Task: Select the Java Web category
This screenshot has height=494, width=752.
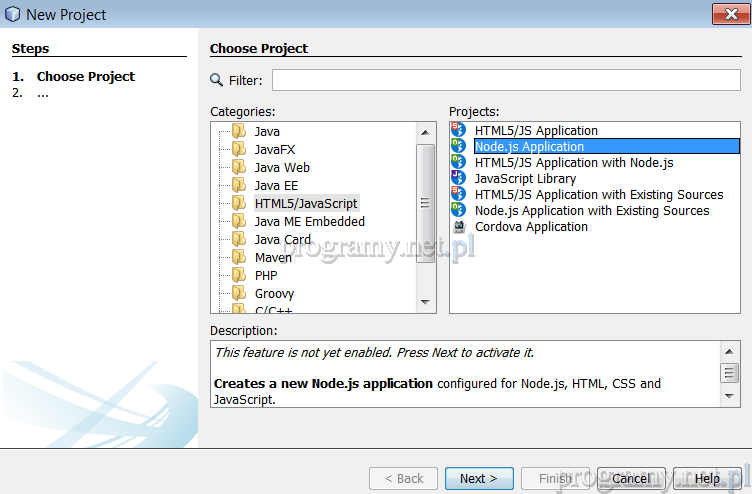Action: tap(282, 167)
